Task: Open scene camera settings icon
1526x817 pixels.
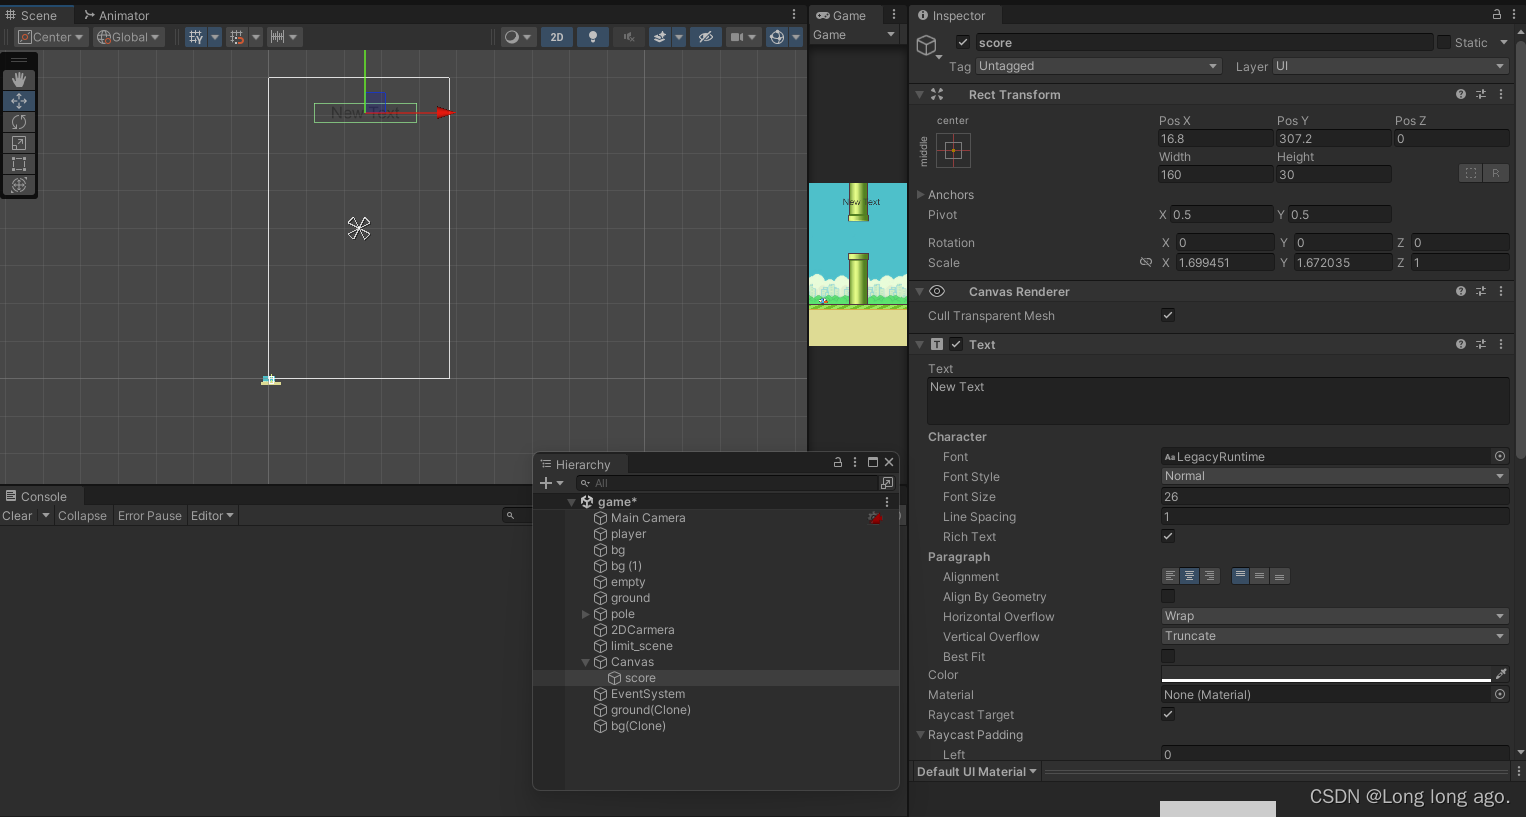Action: (737, 37)
